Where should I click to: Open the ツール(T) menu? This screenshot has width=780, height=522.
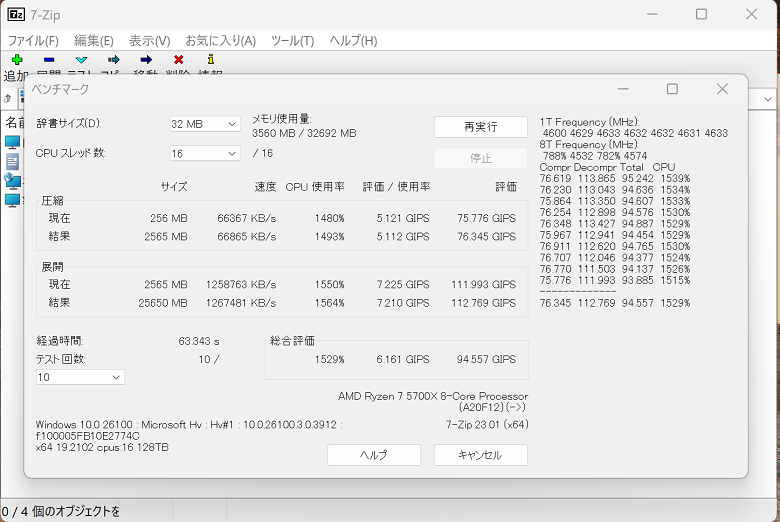[x=292, y=41]
